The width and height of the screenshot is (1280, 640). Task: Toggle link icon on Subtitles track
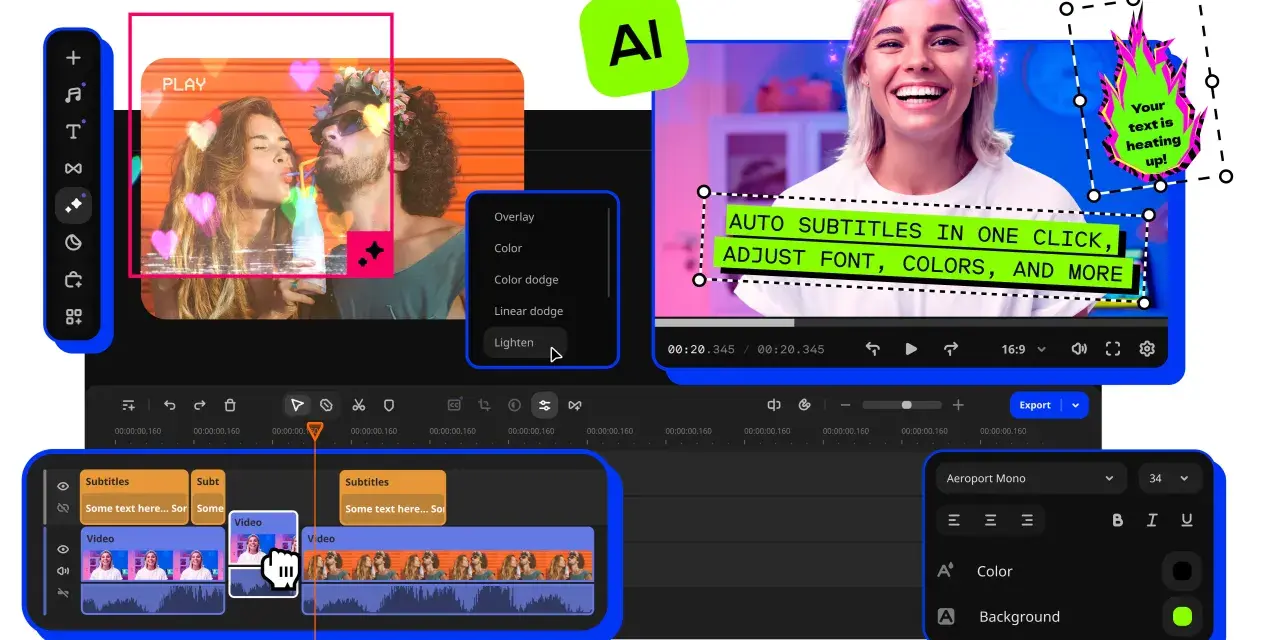point(63,508)
